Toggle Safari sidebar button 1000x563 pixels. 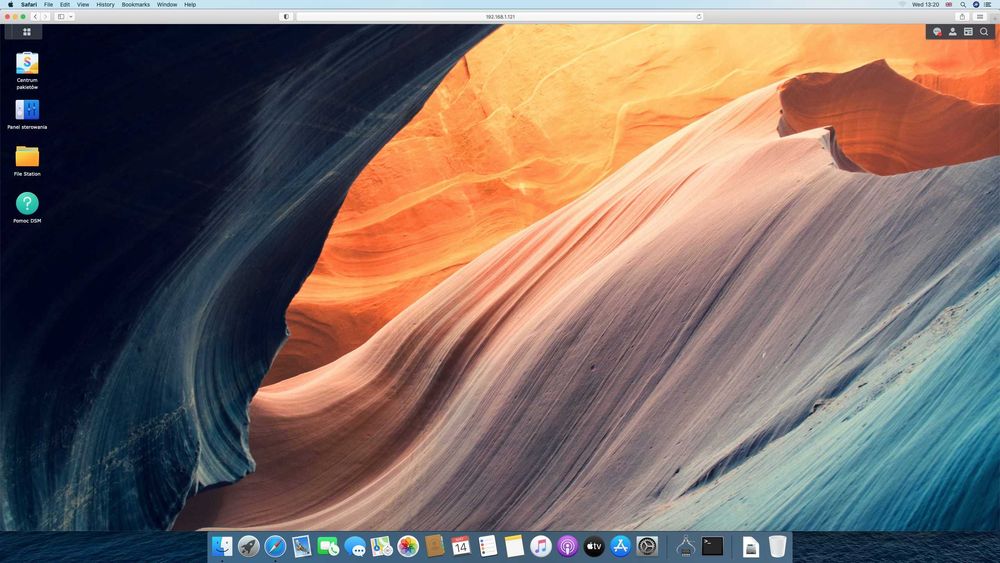click(x=61, y=17)
